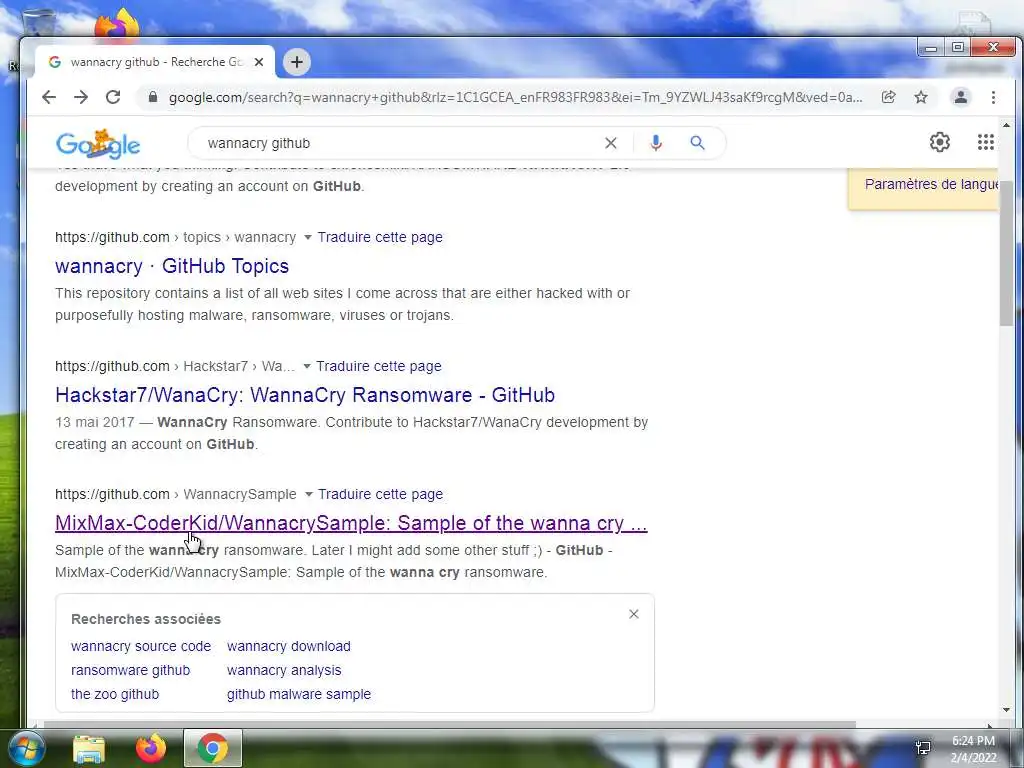The image size is (1024, 768).
Task: Open the Google apps grid
Action: coord(985,142)
